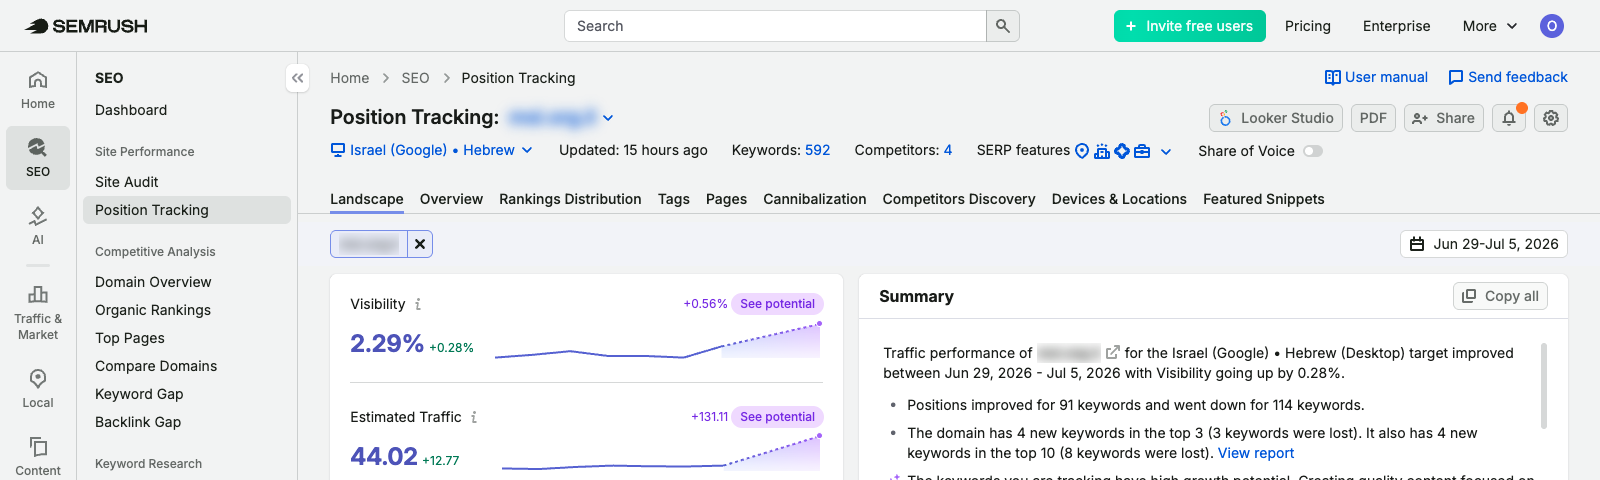Click See potential for Estimated Traffic

[x=777, y=417]
